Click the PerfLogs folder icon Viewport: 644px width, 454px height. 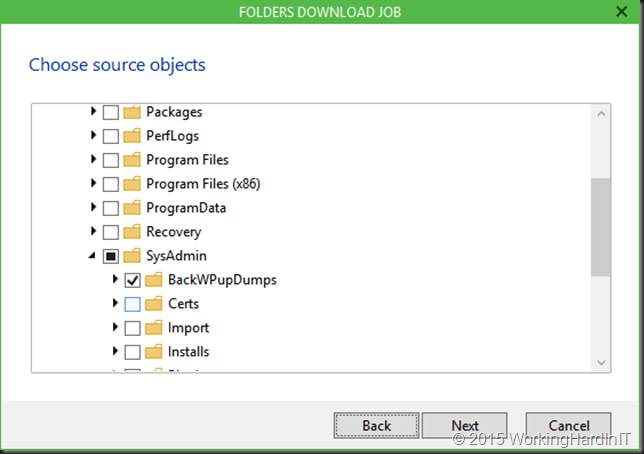[132, 136]
